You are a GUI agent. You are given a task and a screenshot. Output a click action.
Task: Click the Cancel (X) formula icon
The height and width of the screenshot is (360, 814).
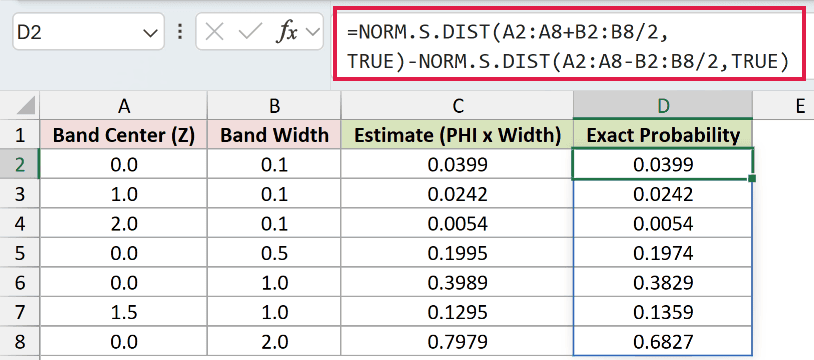pos(214,33)
